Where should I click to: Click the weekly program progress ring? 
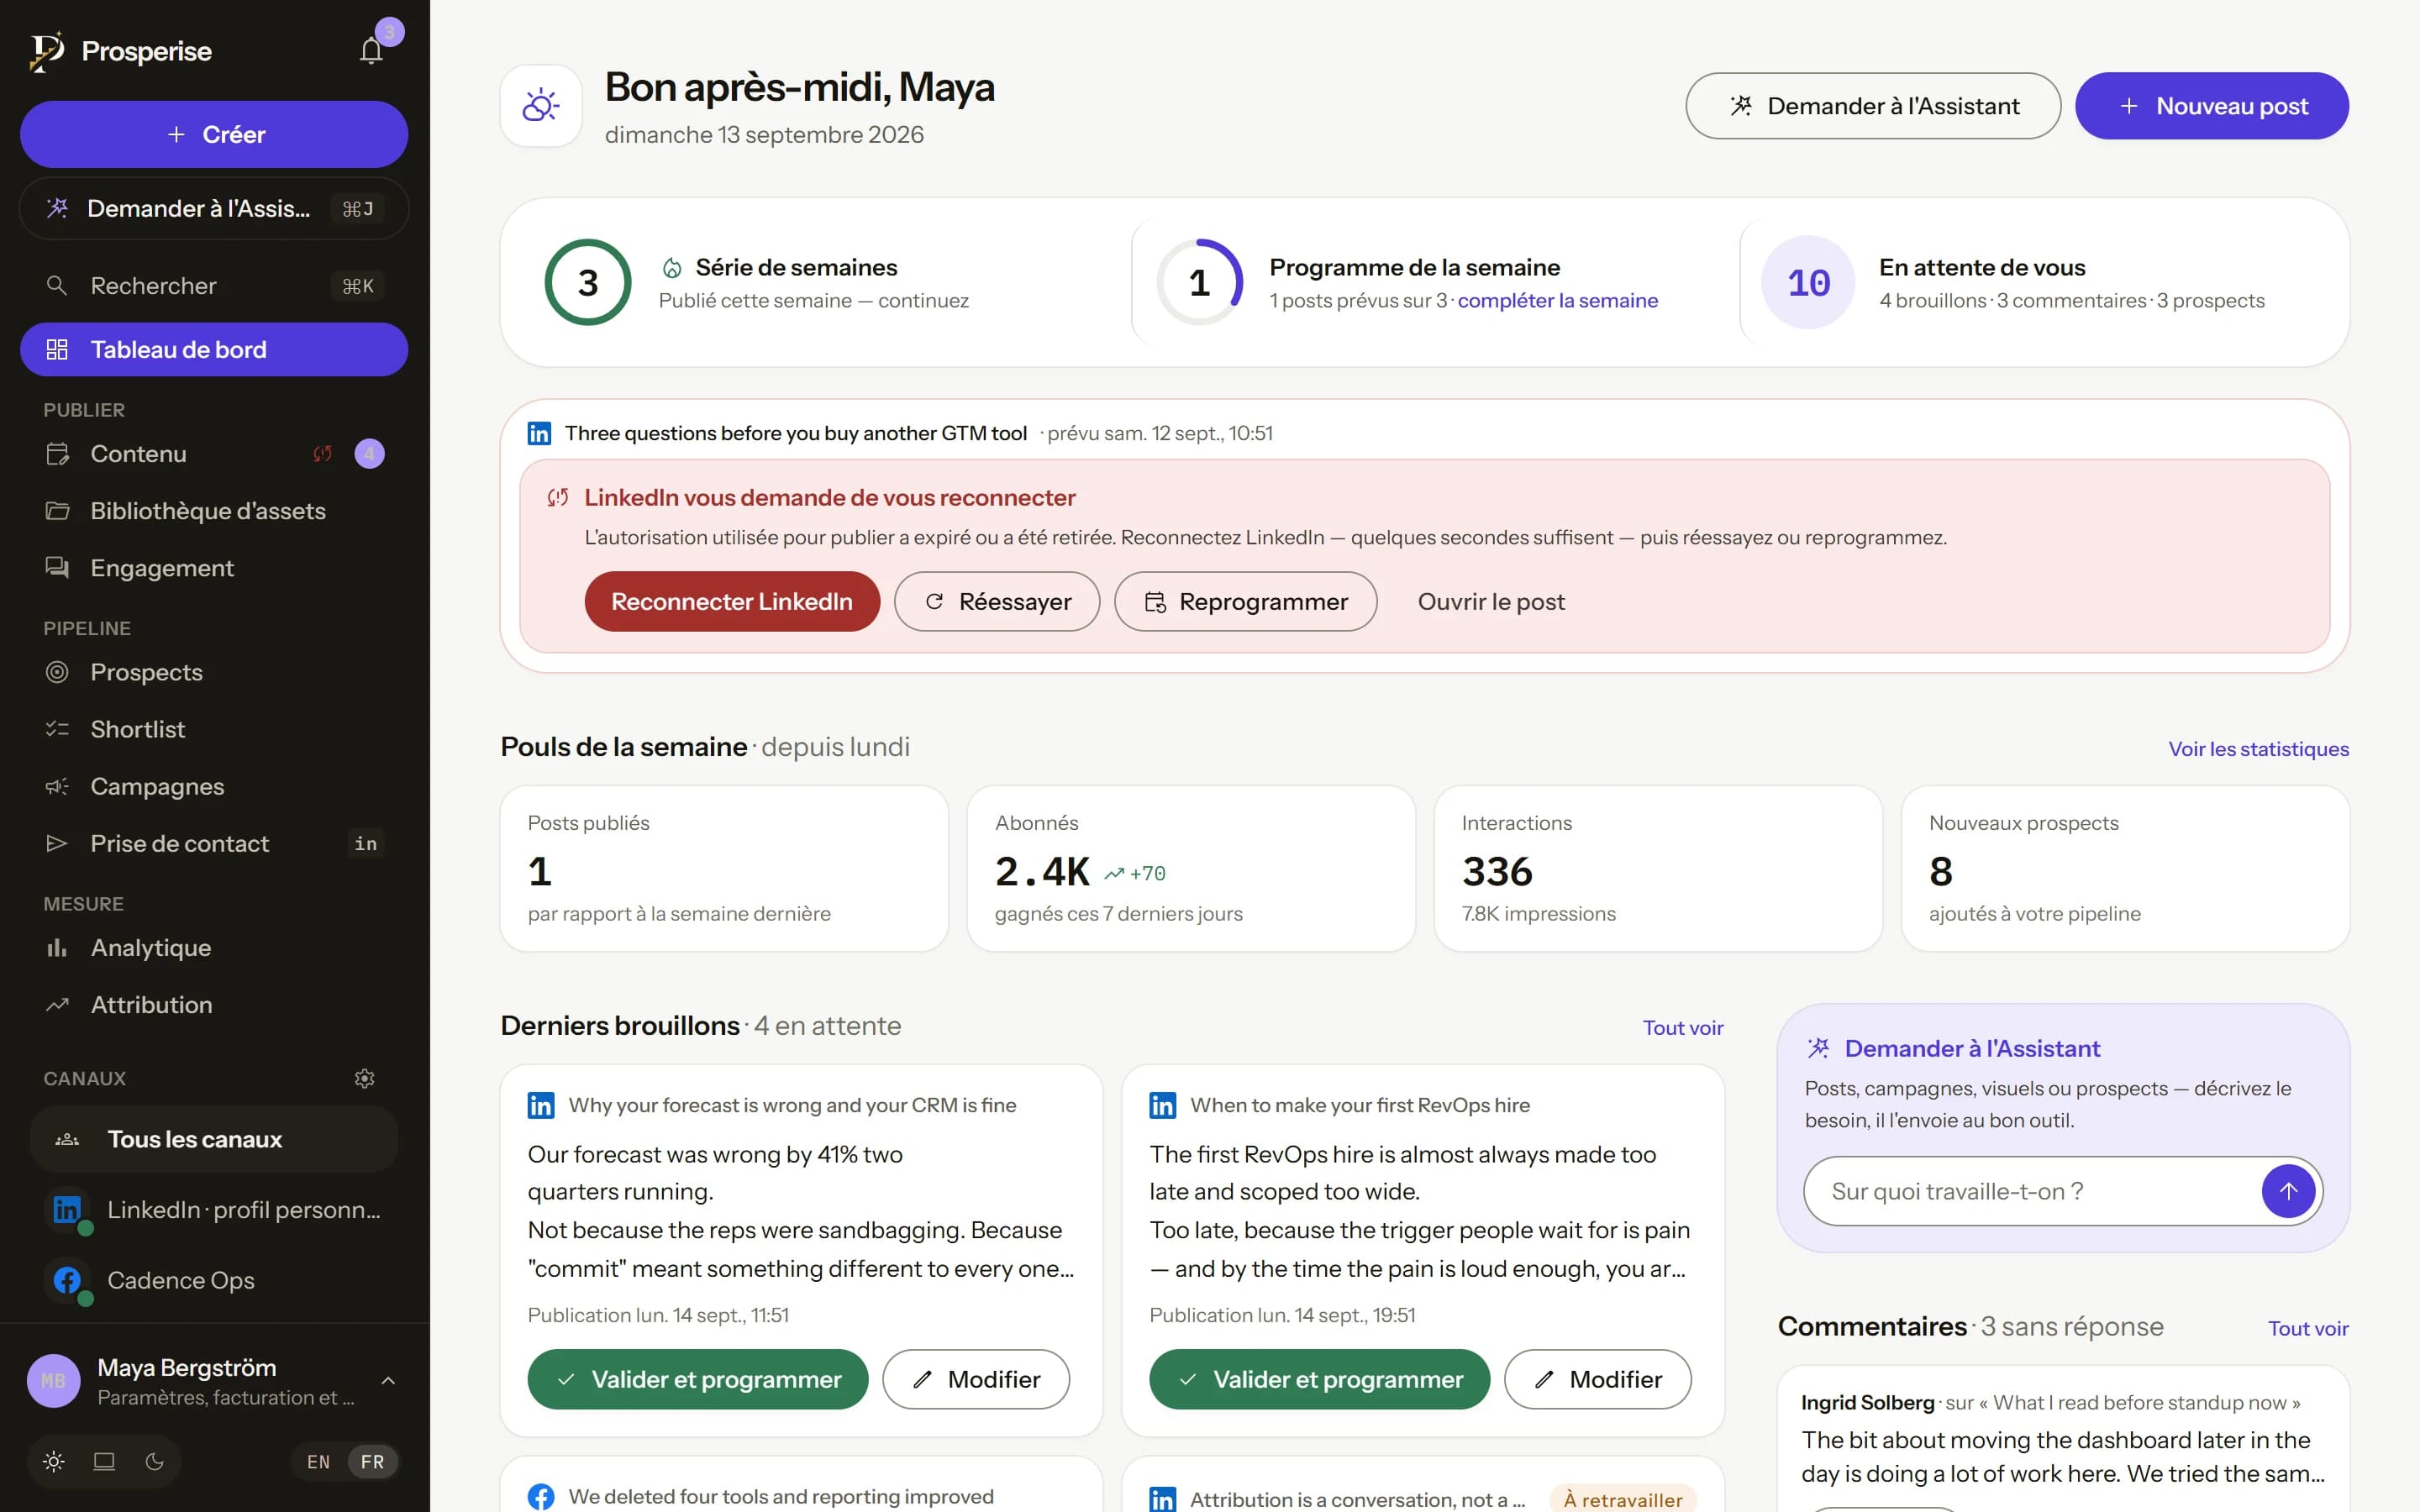[1199, 282]
